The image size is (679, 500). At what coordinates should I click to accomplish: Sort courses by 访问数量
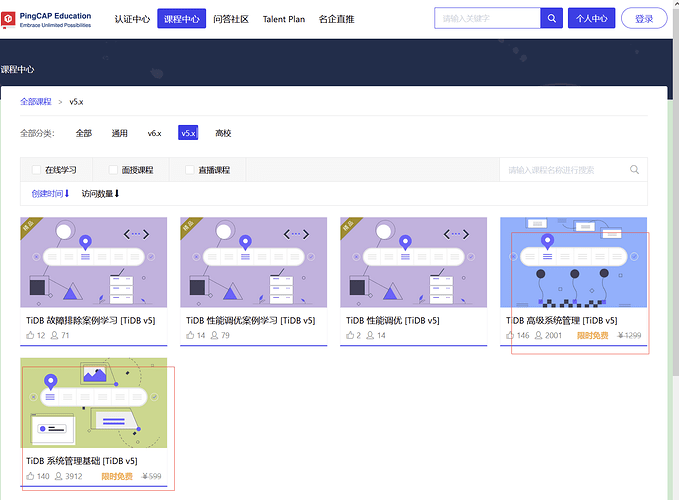pos(100,194)
